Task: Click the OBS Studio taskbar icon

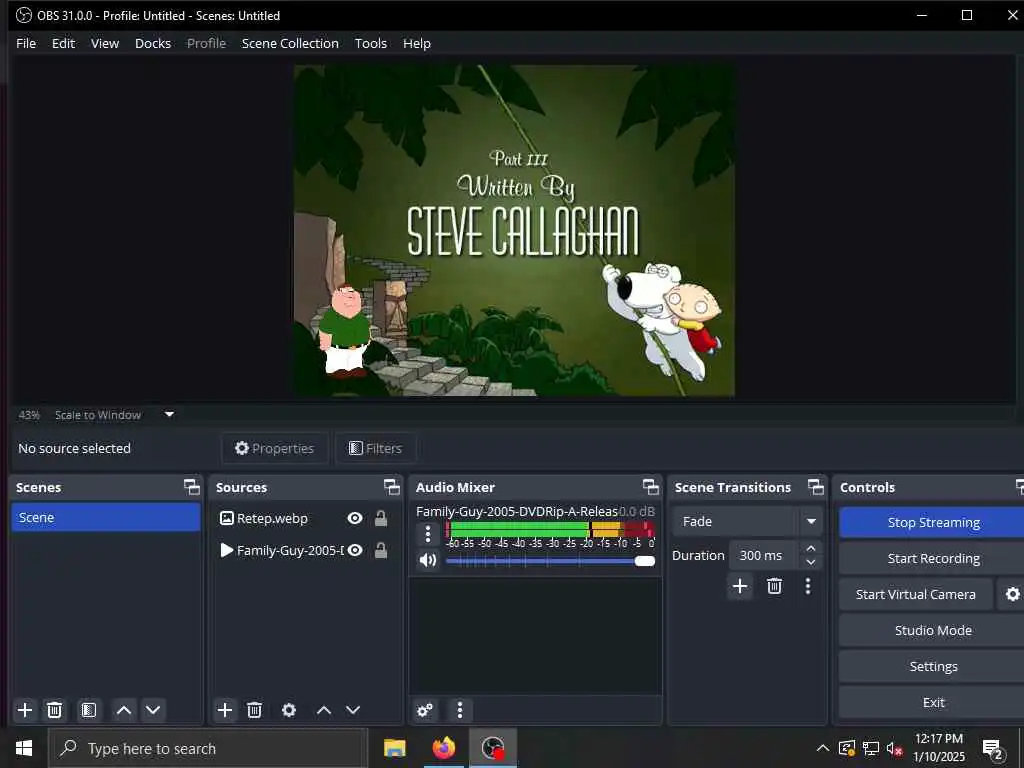Action: (x=493, y=748)
